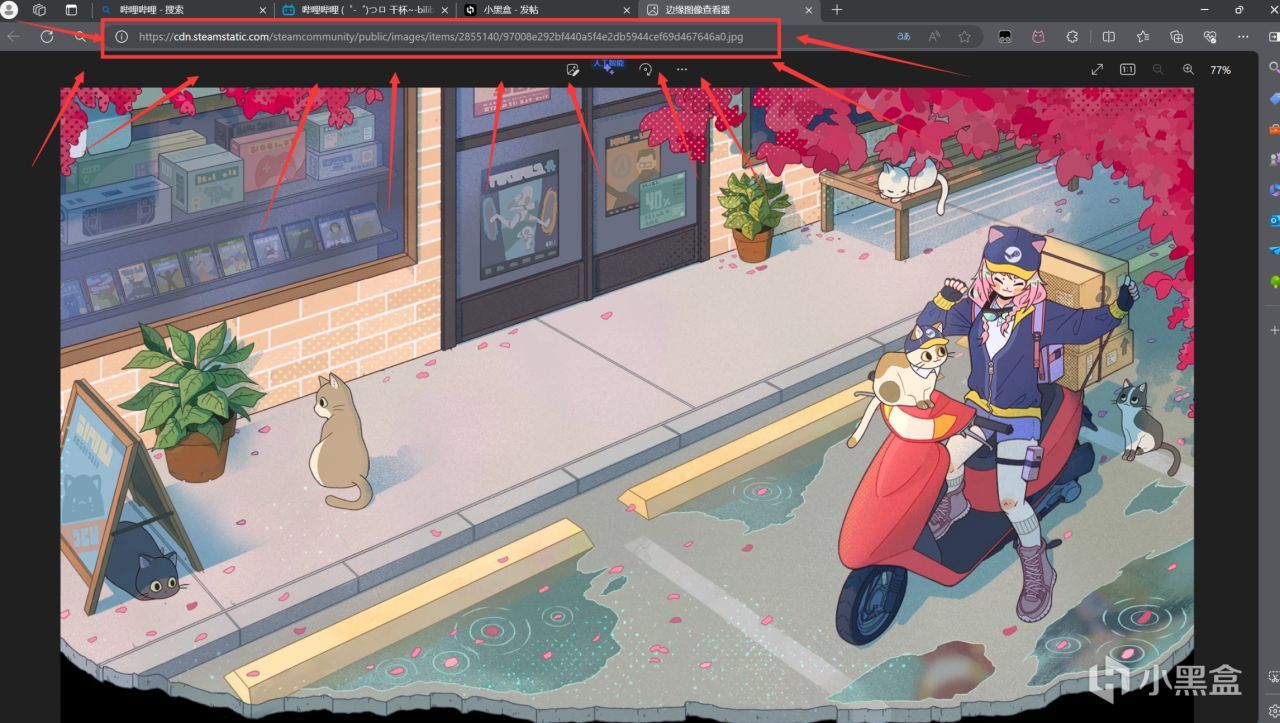Rotate the image with the rotate icon
The image size is (1280, 723).
click(x=645, y=70)
